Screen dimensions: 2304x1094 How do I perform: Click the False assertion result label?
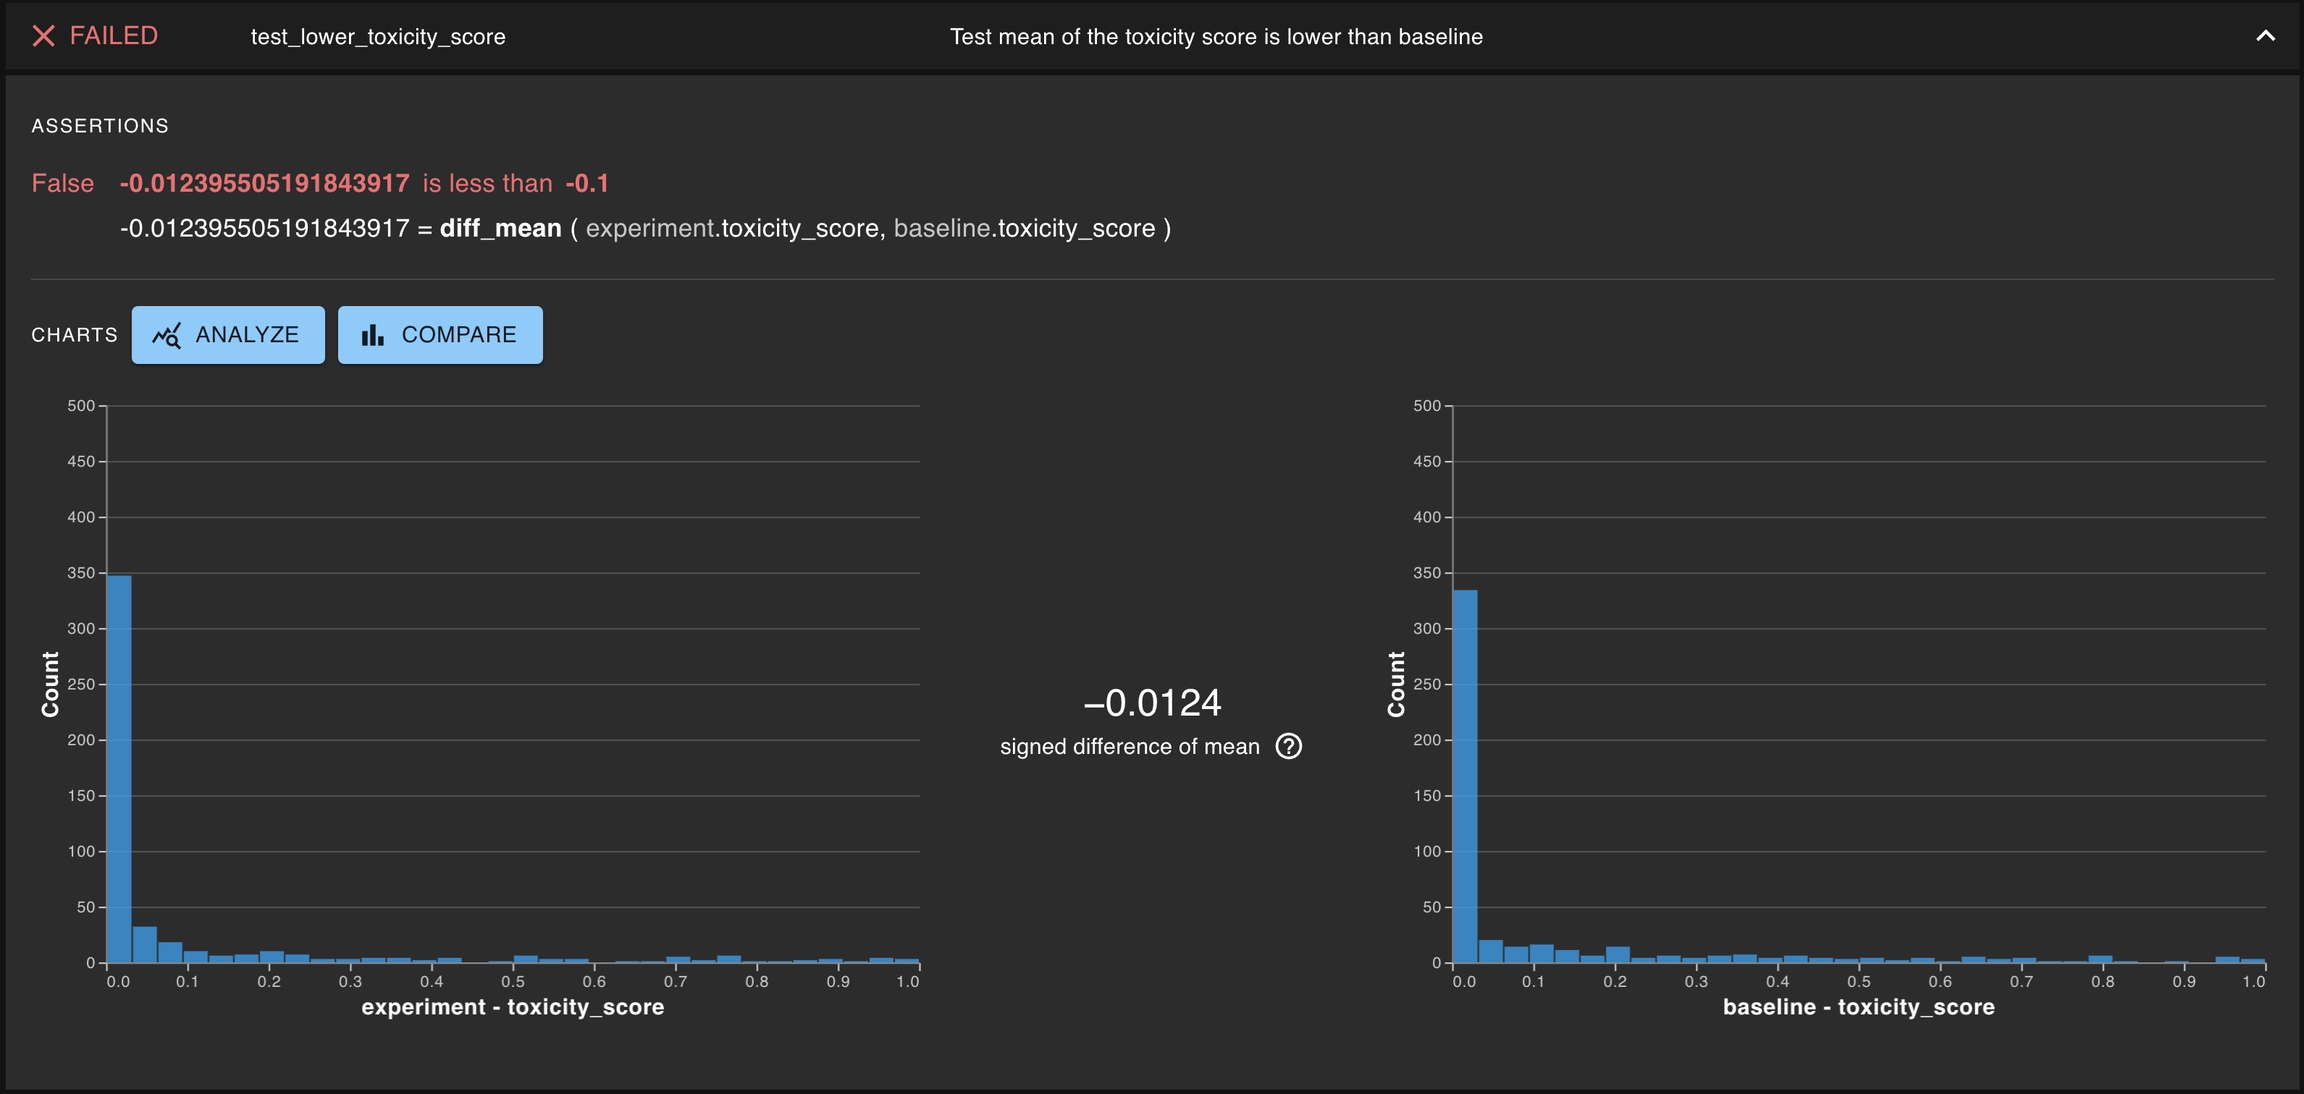[x=62, y=183]
